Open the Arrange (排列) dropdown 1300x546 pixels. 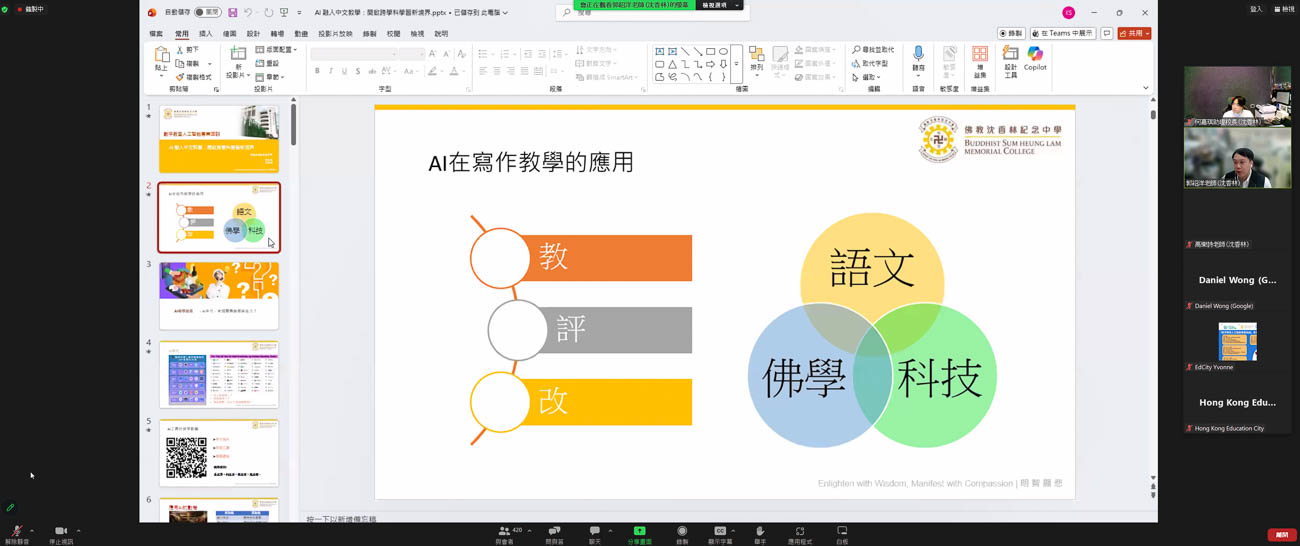[756, 60]
